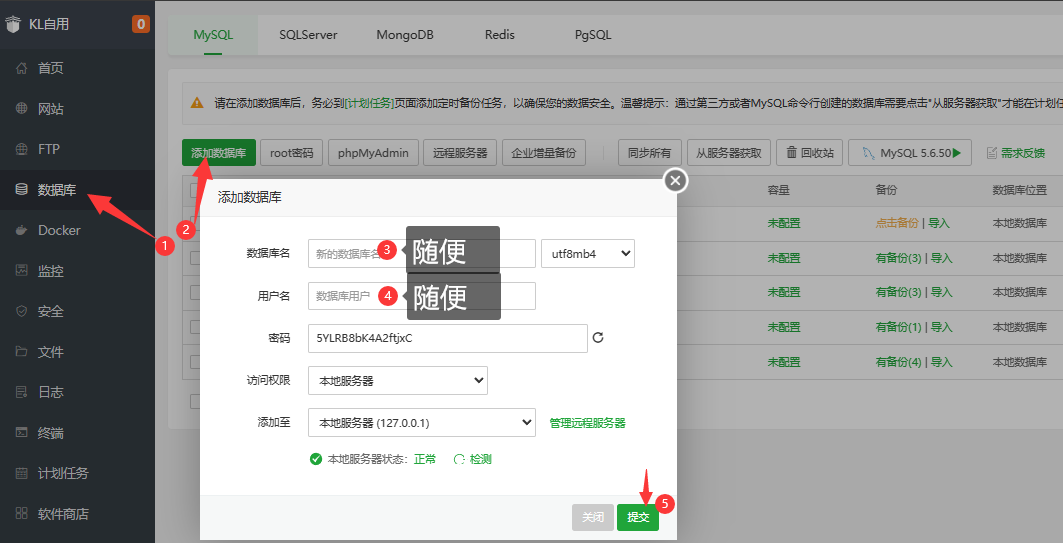Click the password refresh icon
The height and width of the screenshot is (543, 1063).
coord(598,338)
